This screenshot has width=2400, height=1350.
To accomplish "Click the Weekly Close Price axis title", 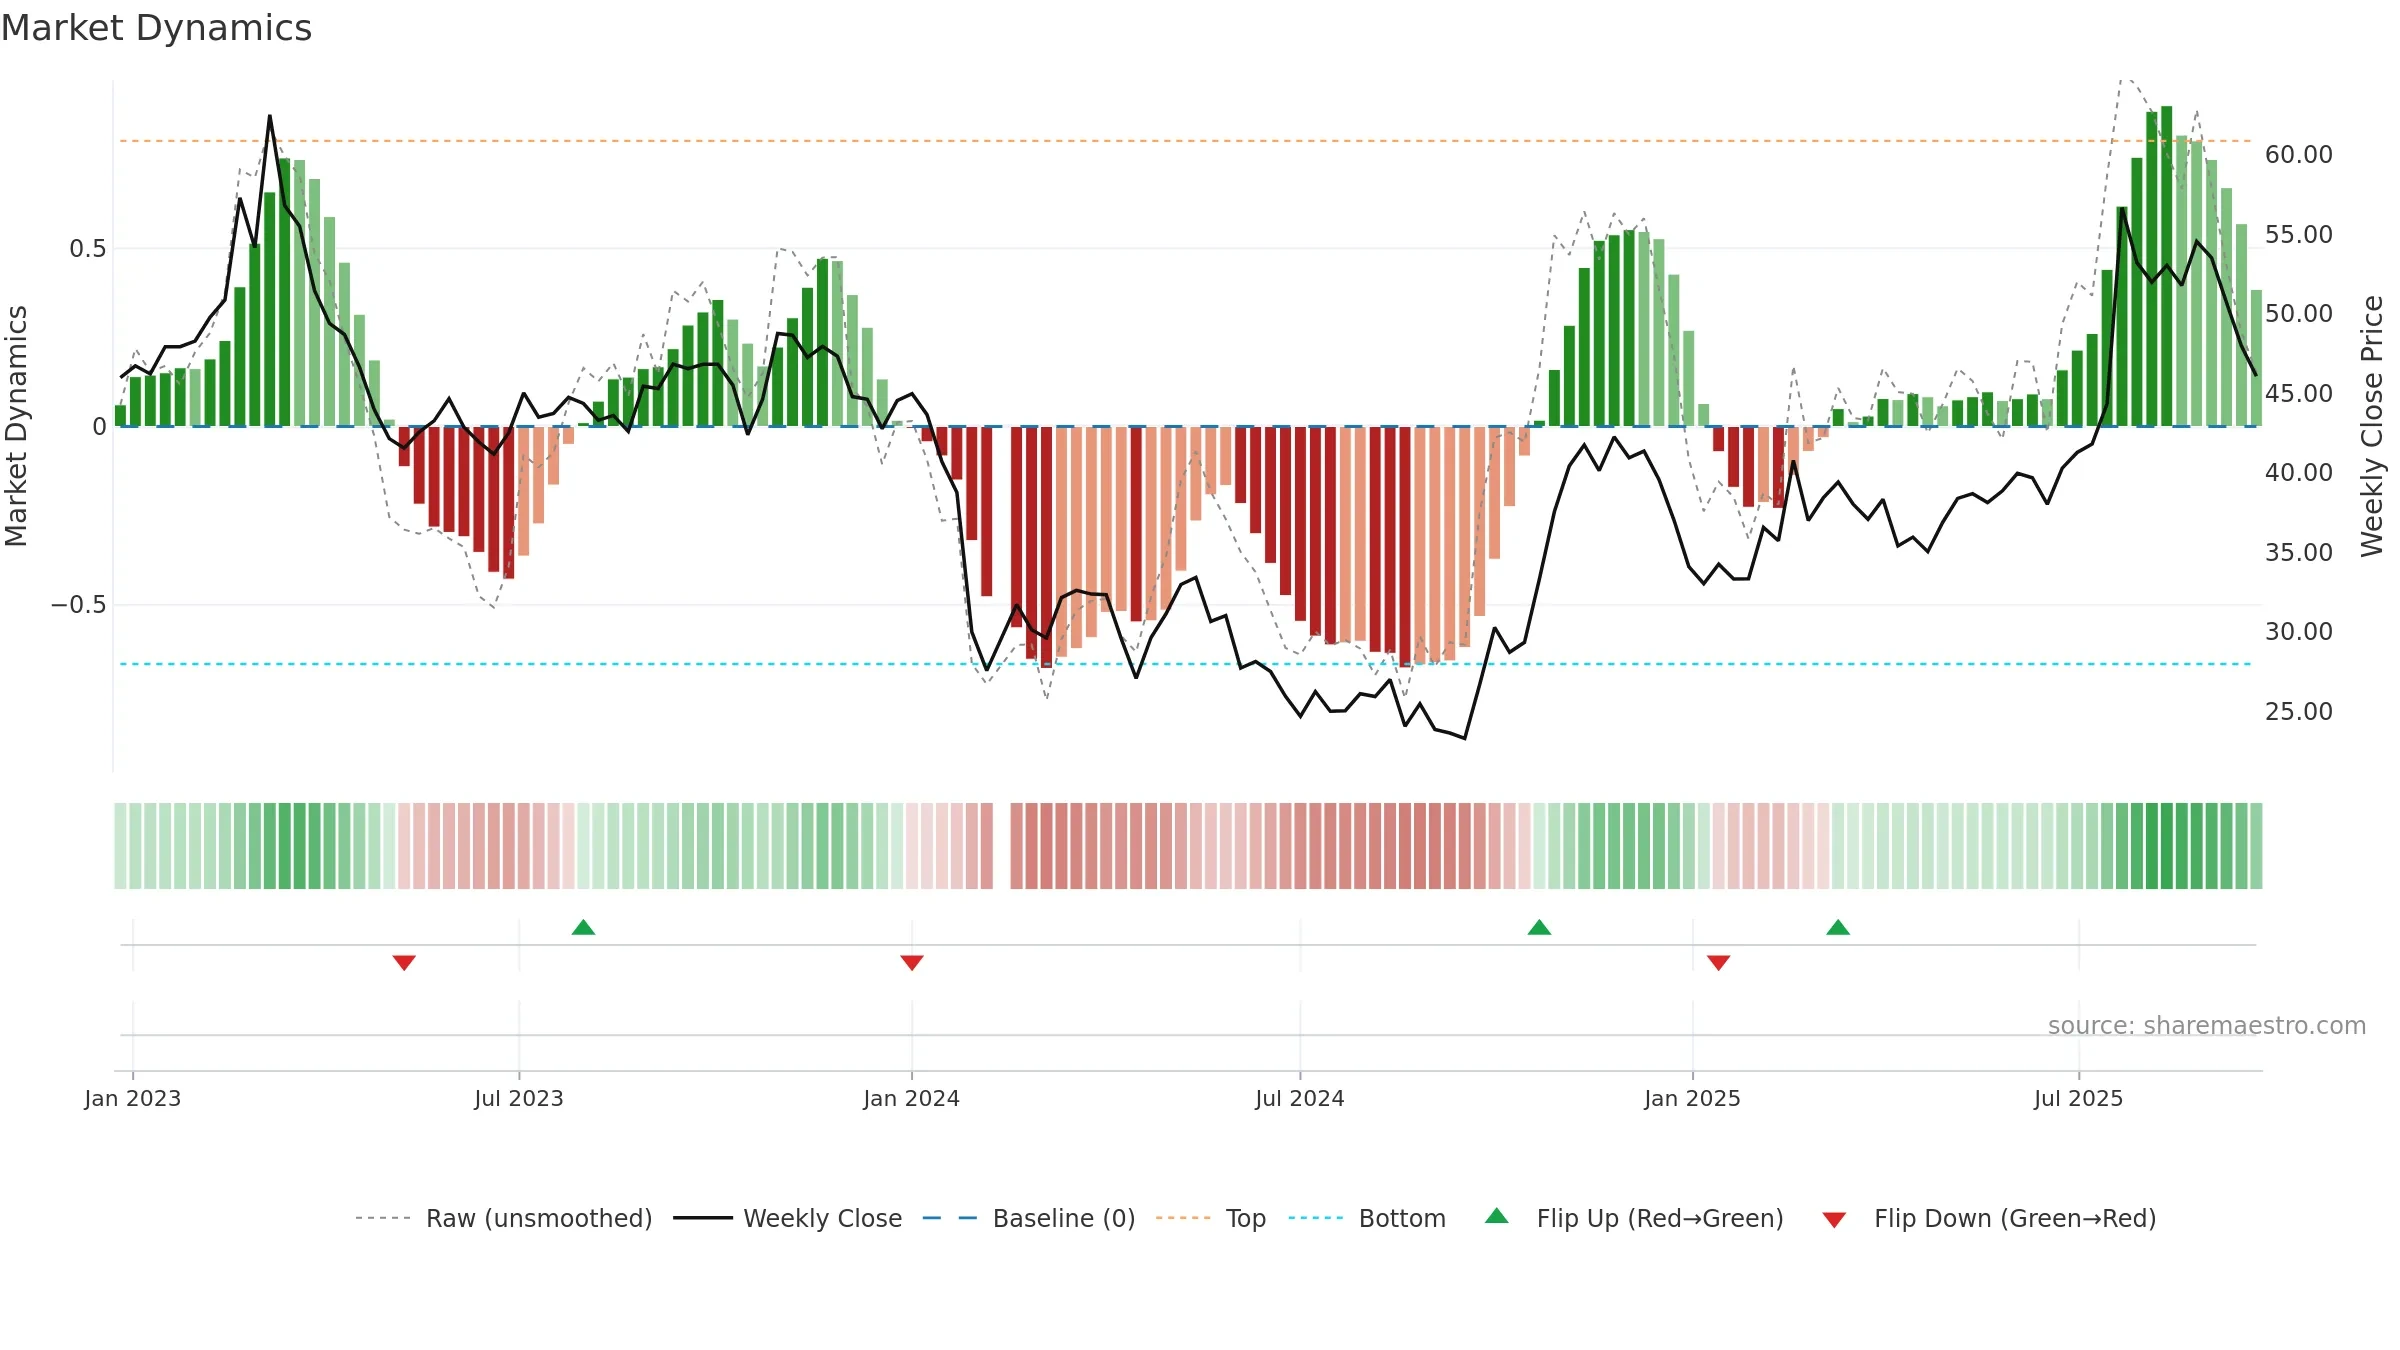I will pos(2372,426).
